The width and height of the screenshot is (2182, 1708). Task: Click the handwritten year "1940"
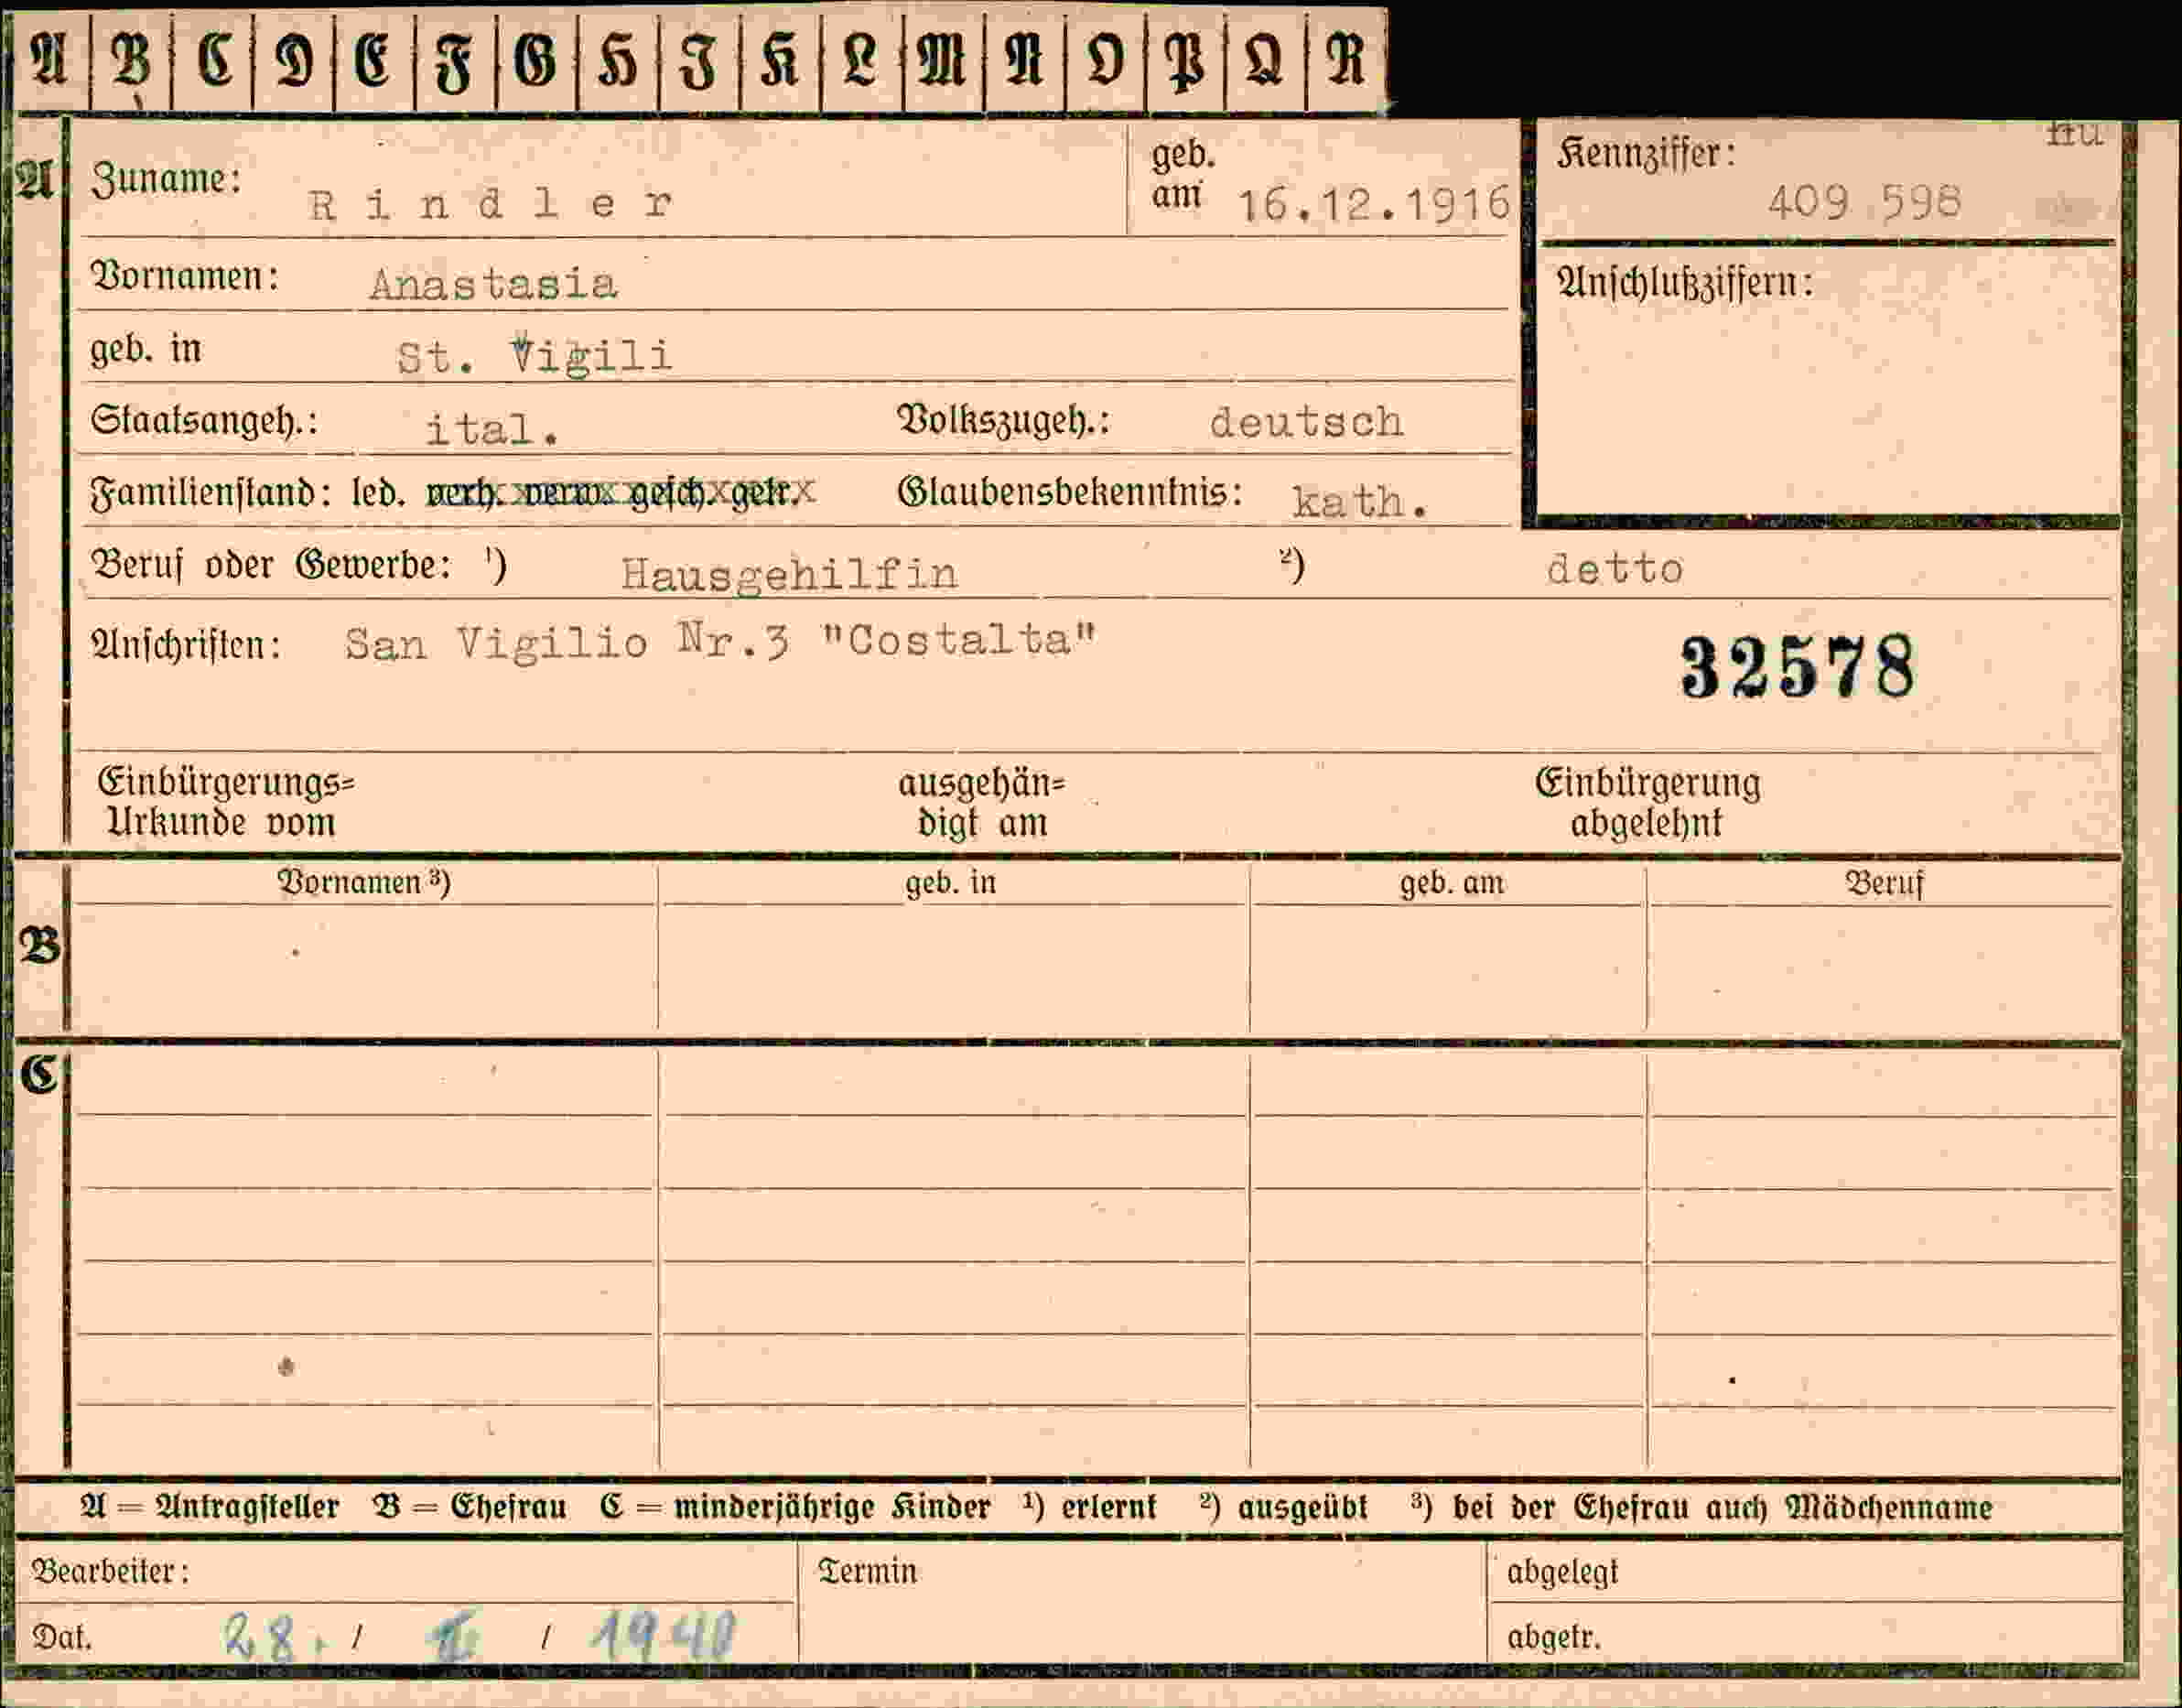[664, 1636]
